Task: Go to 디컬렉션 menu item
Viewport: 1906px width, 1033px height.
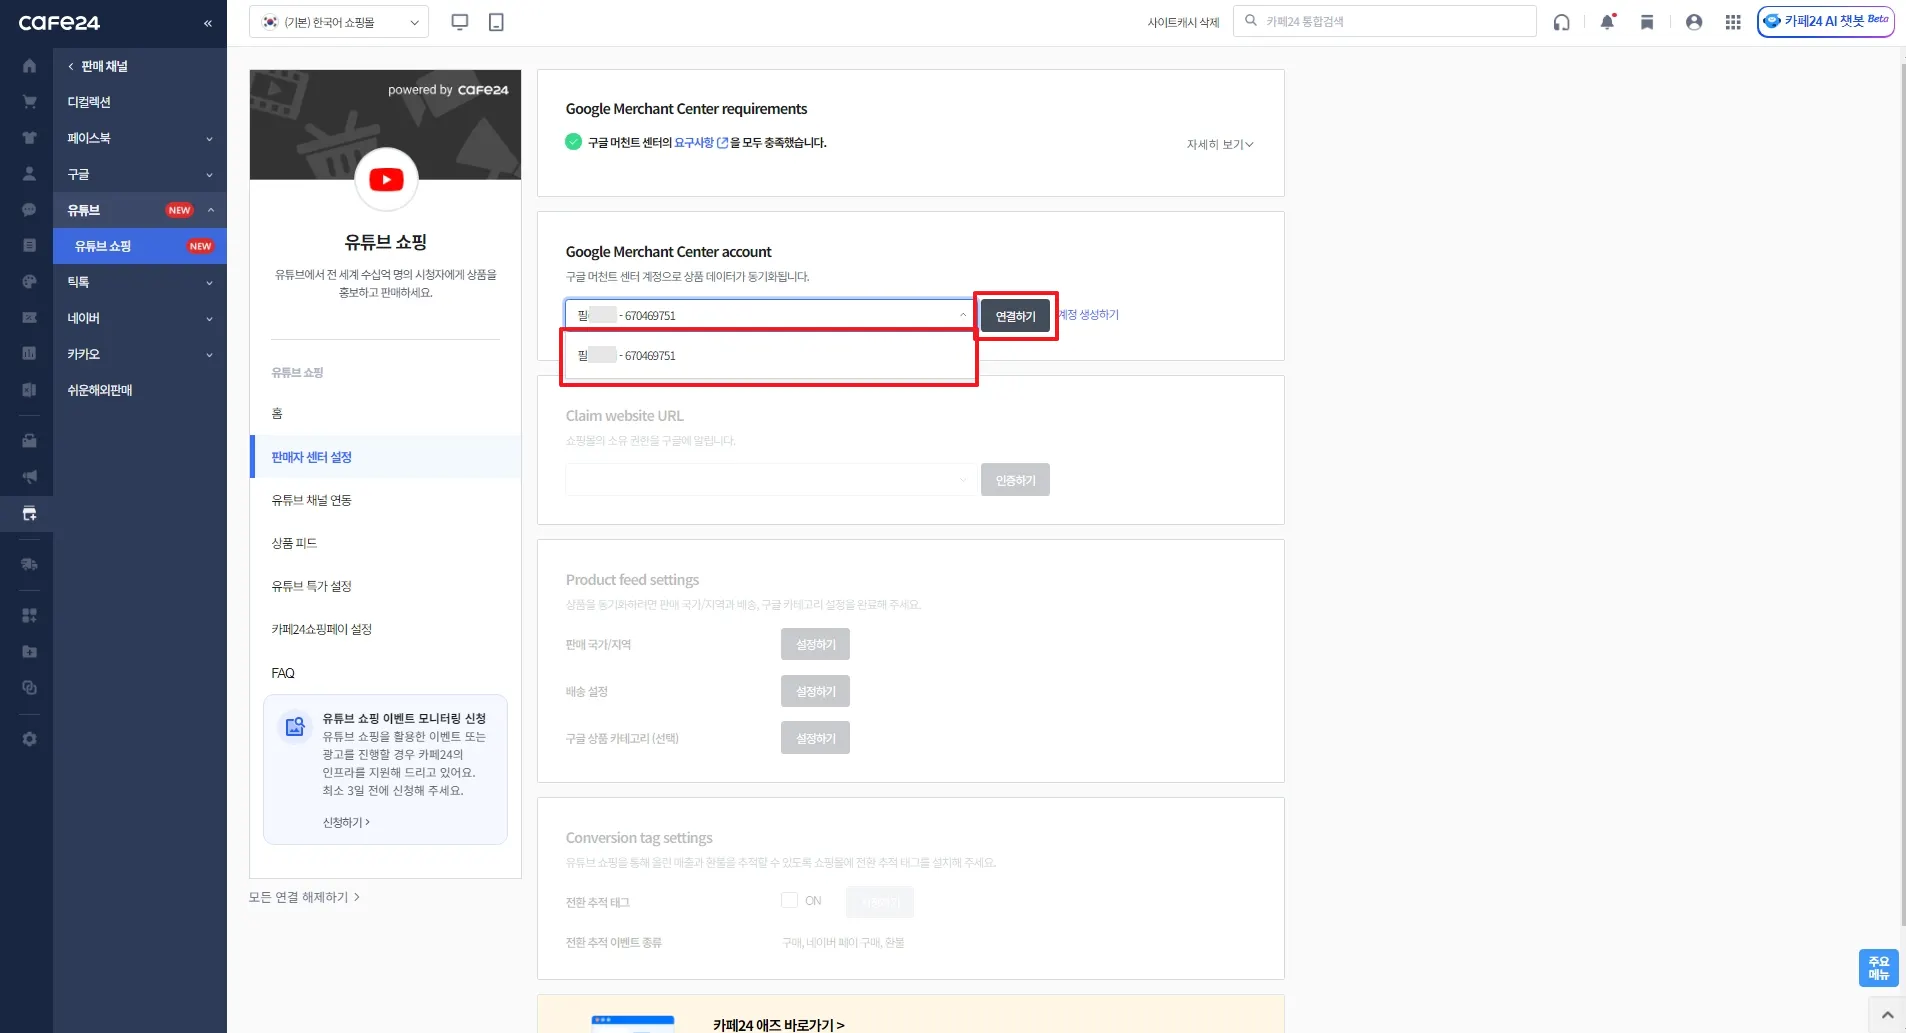Action: 89,102
